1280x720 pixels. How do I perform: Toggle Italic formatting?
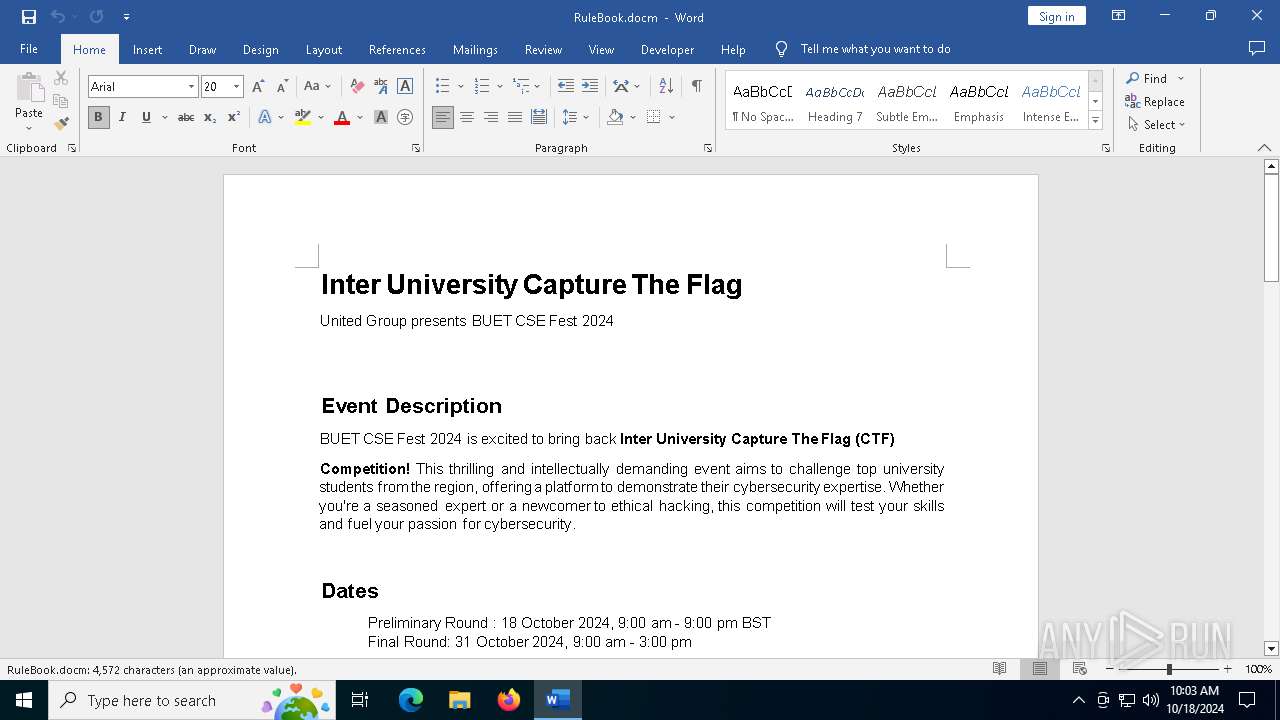point(122,117)
